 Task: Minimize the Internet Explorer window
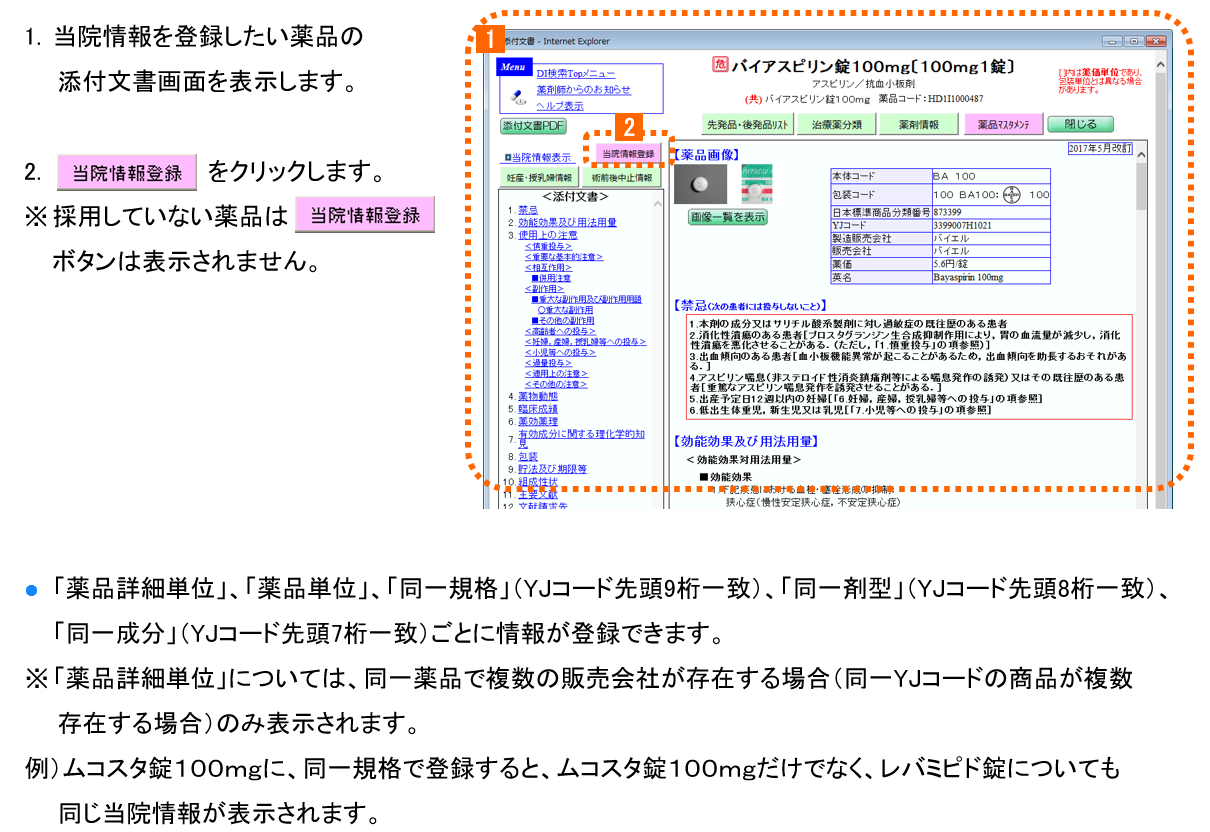(x=1112, y=41)
